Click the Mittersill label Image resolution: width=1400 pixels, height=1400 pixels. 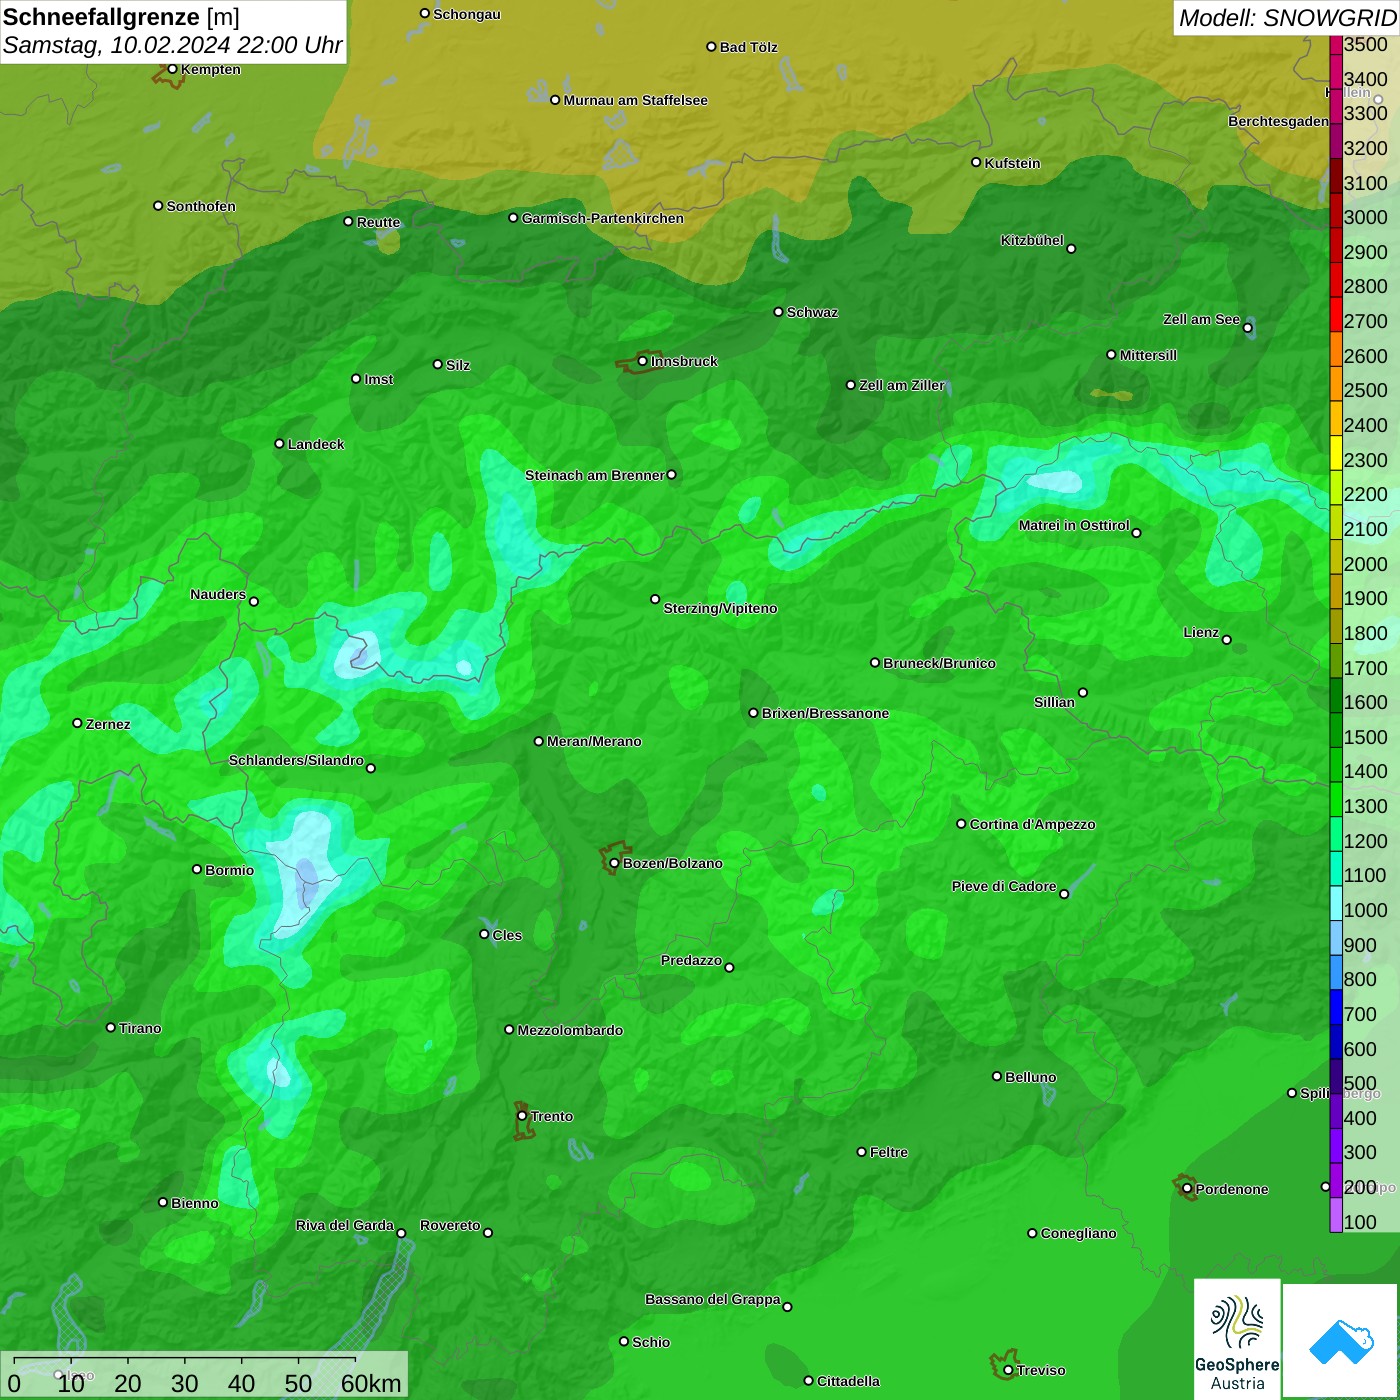(x=1148, y=355)
